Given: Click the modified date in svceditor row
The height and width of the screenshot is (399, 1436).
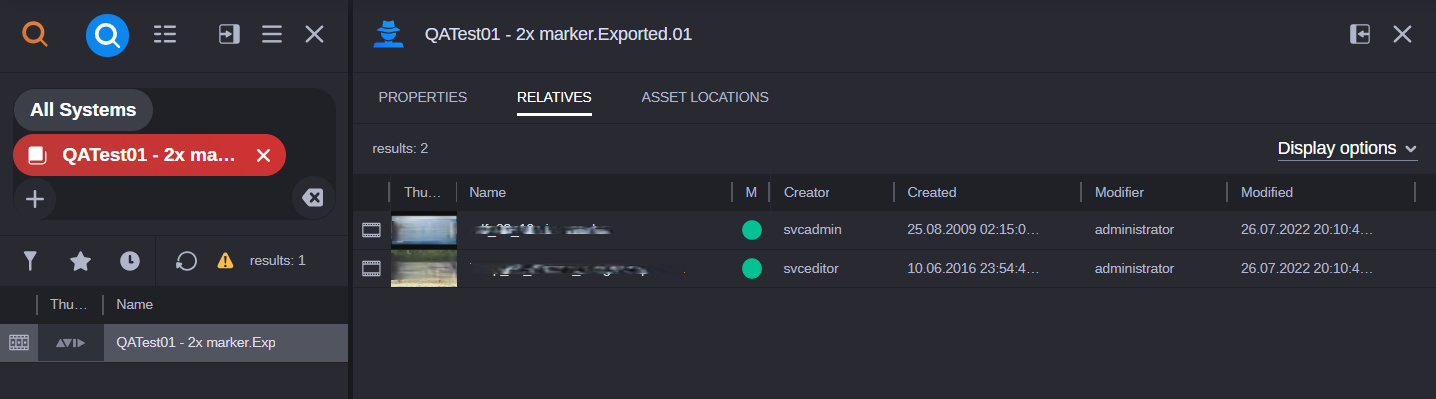Looking at the screenshot, I should coord(1307,268).
